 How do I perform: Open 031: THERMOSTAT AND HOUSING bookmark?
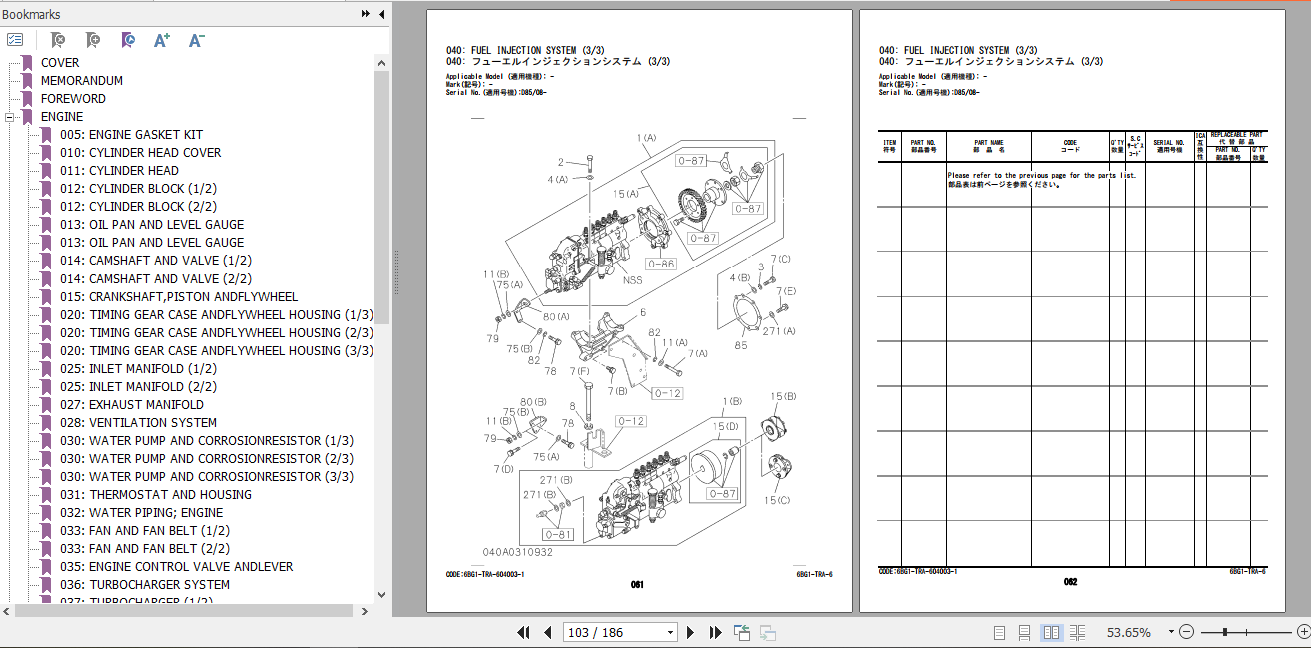[156, 495]
